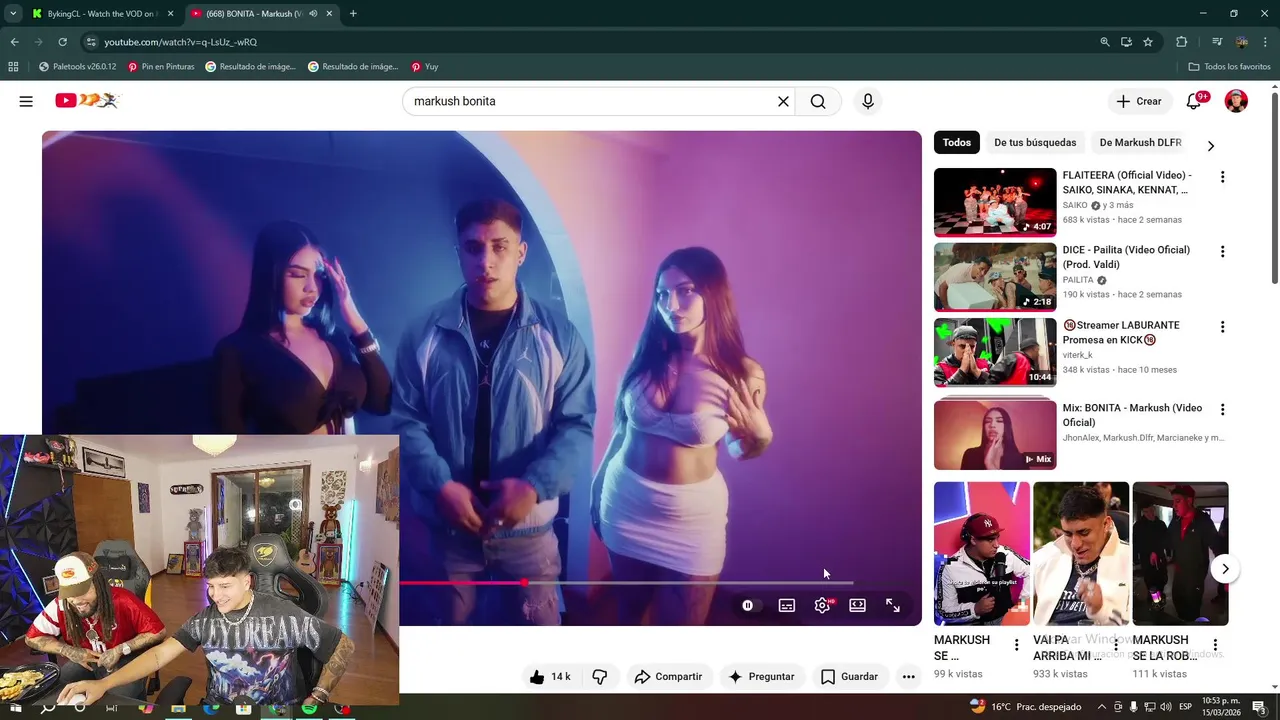The image size is (1280, 720).
Task: Go back with the browser back arrow
Action: [x=14, y=42]
